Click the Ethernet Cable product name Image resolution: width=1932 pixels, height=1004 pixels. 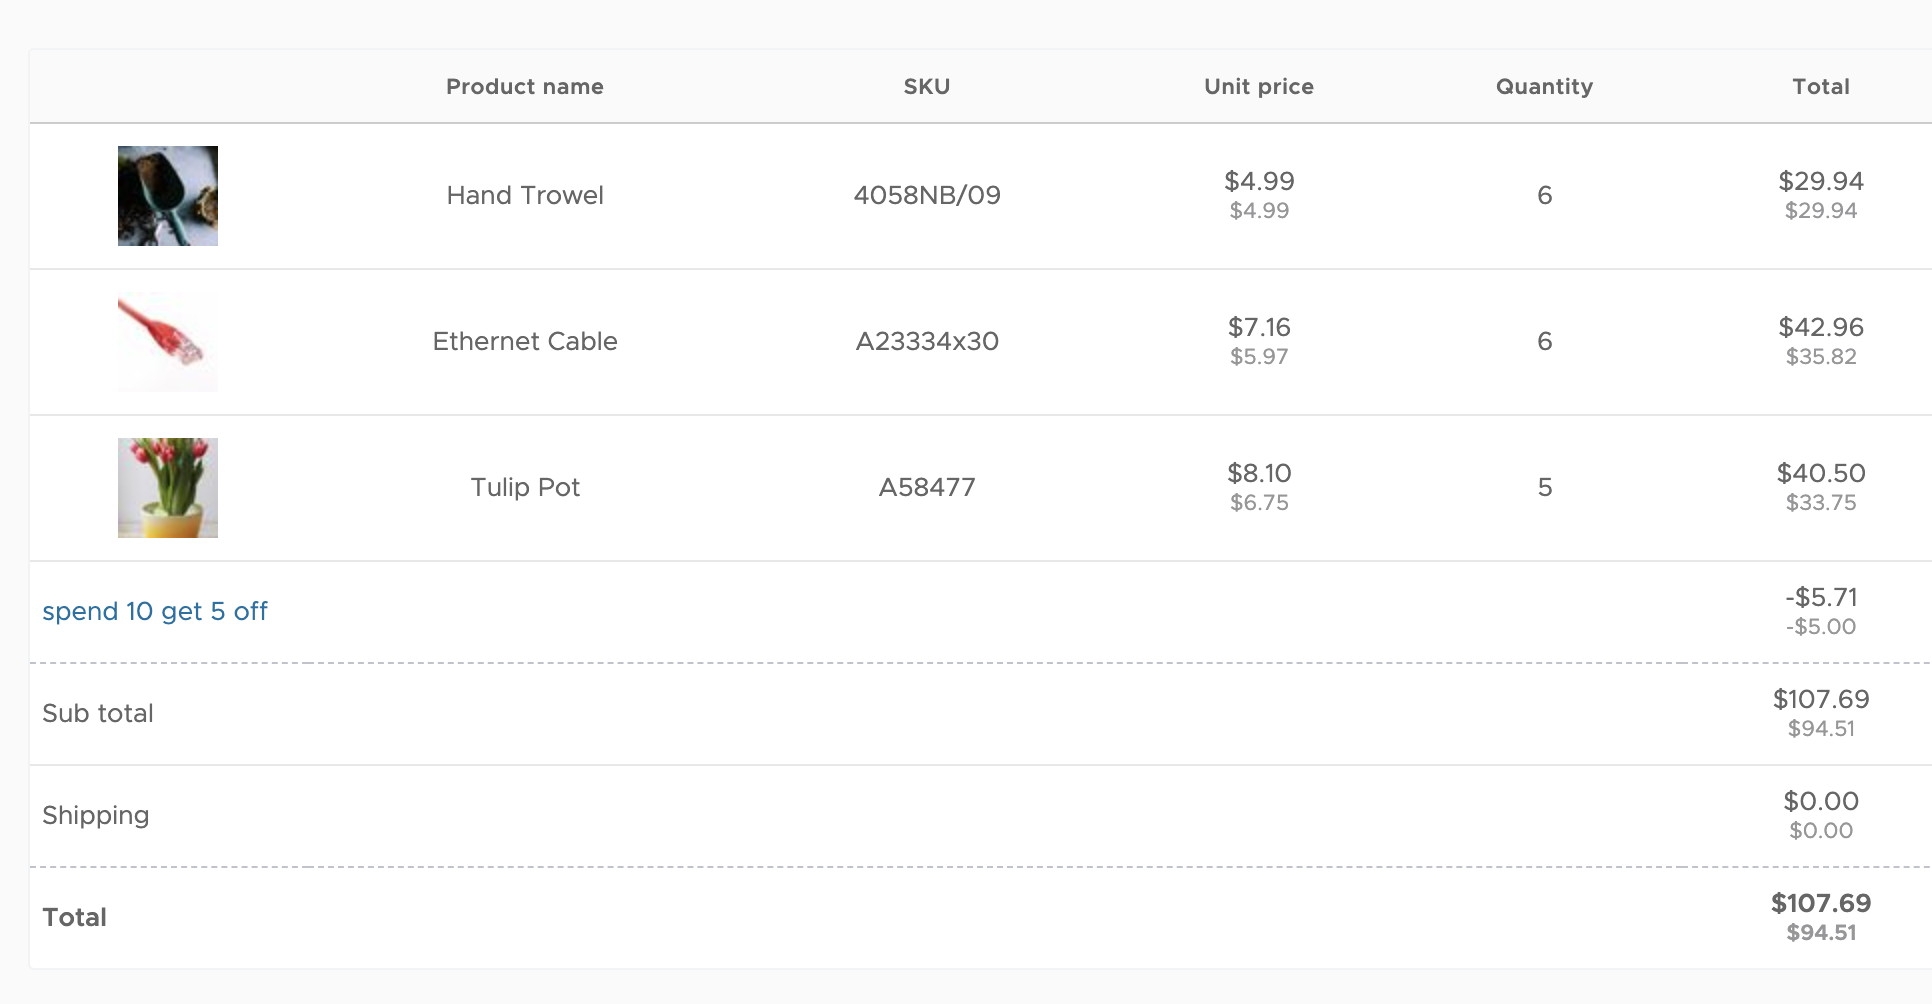coord(525,341)
